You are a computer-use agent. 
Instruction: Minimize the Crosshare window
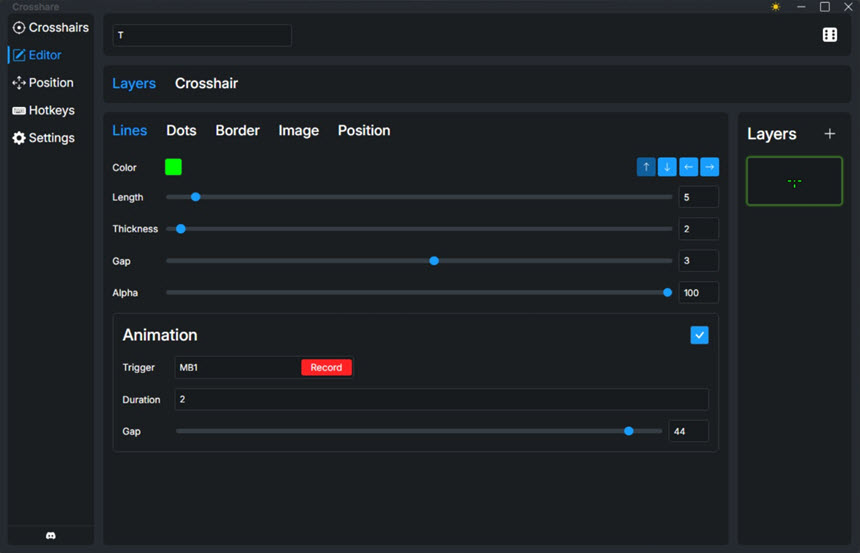pos(801,7)
